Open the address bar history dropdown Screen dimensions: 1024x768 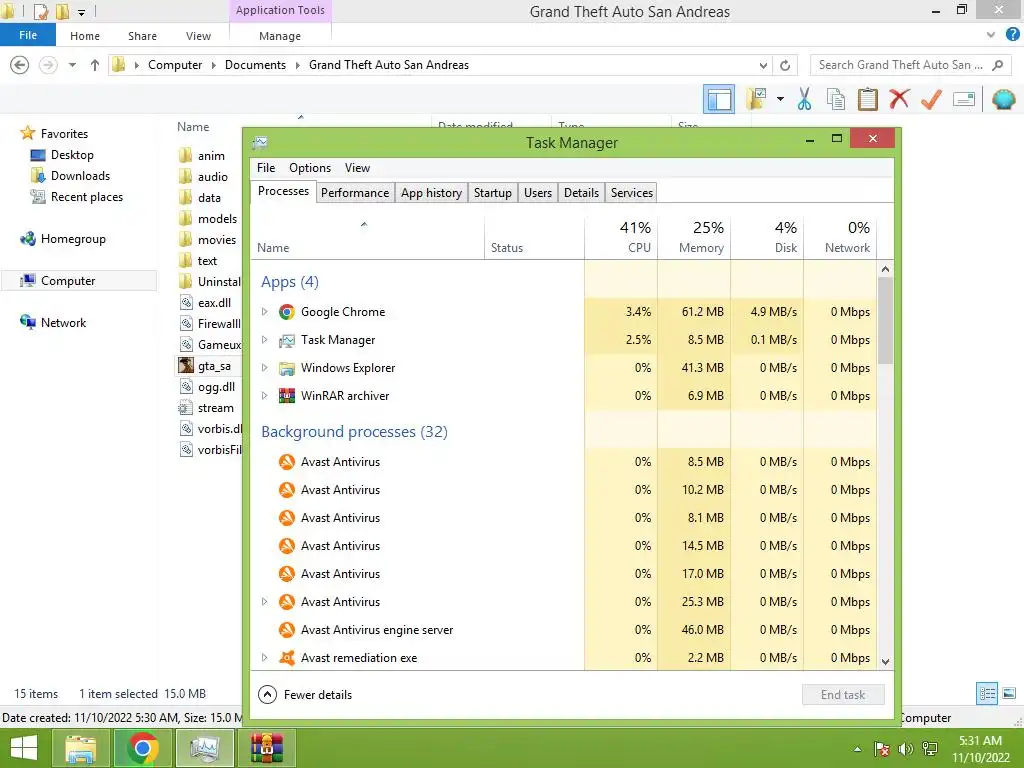[x=763, y=65]
